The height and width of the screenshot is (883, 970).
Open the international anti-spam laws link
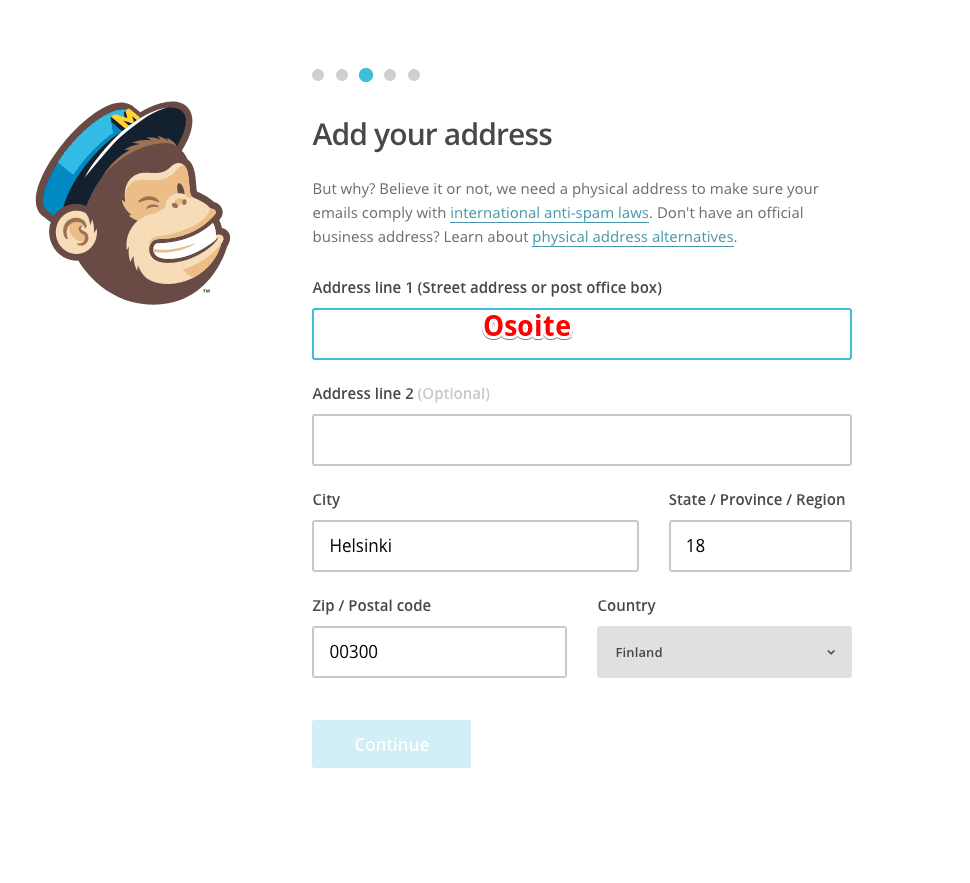[x=549, y=213]
